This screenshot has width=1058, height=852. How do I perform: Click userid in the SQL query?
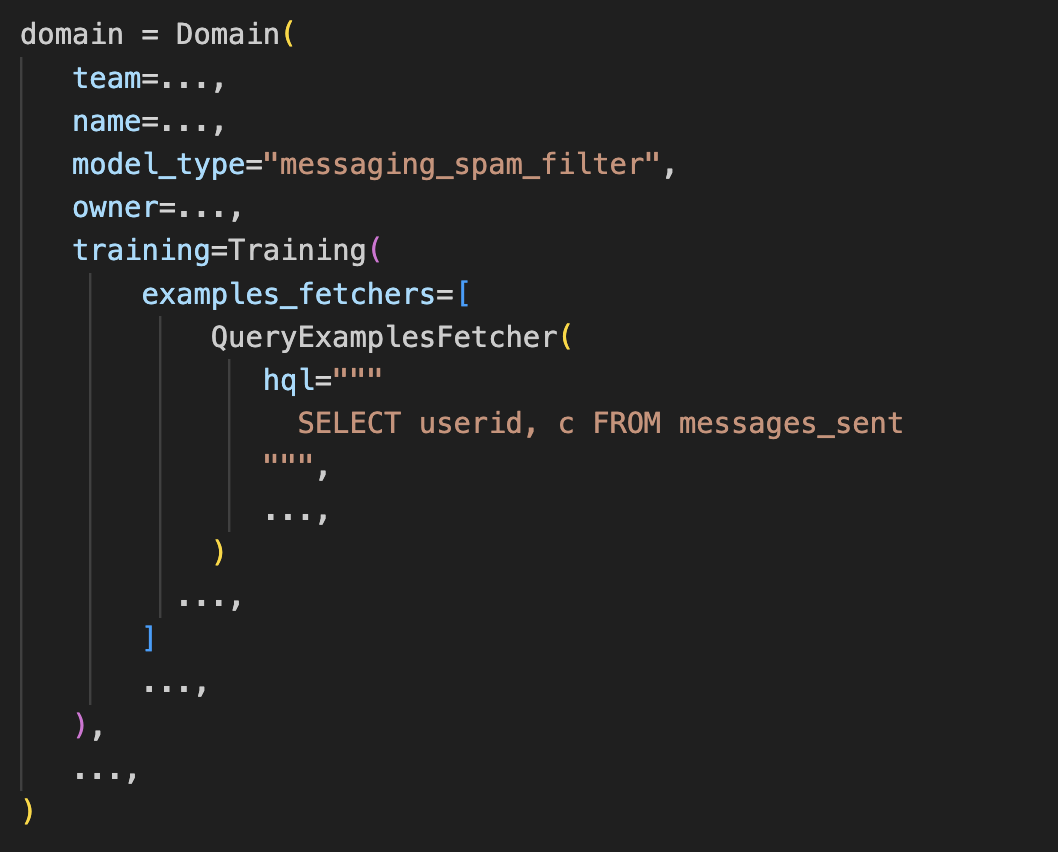471,424
